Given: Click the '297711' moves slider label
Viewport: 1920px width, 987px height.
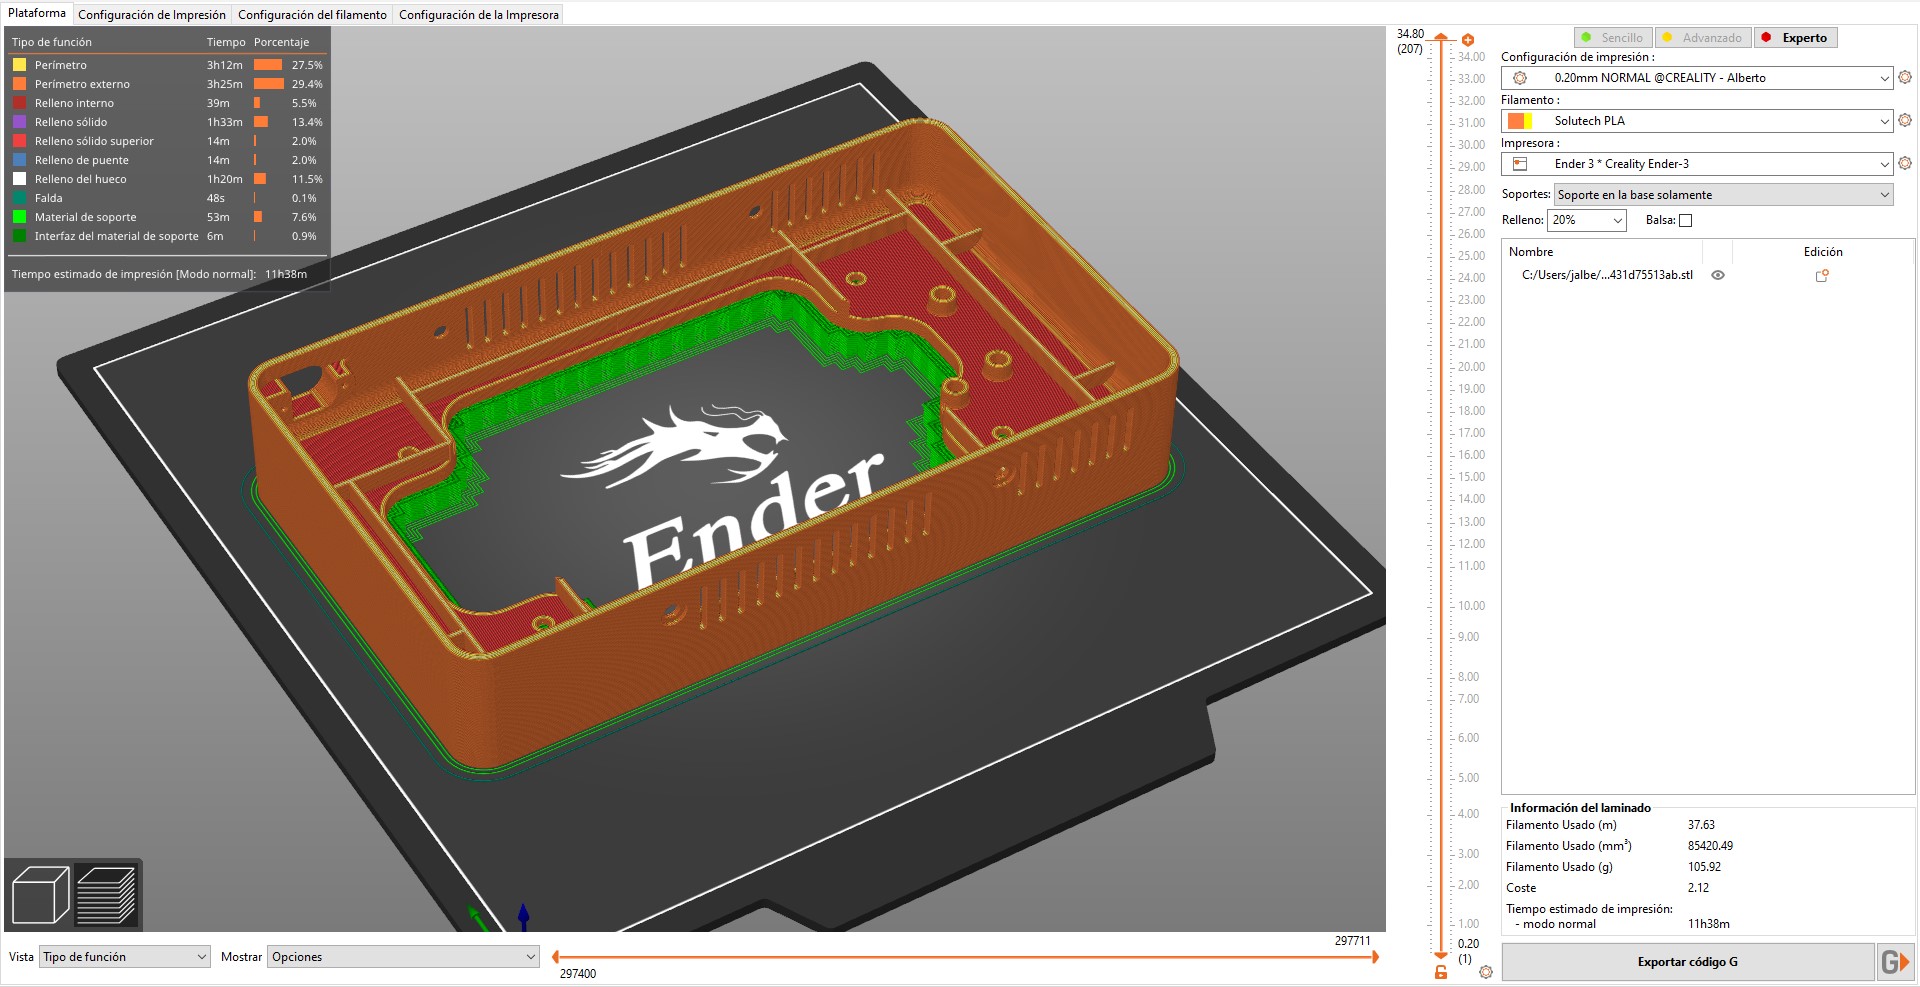Looking at the screenshot, I should 1353,941.
